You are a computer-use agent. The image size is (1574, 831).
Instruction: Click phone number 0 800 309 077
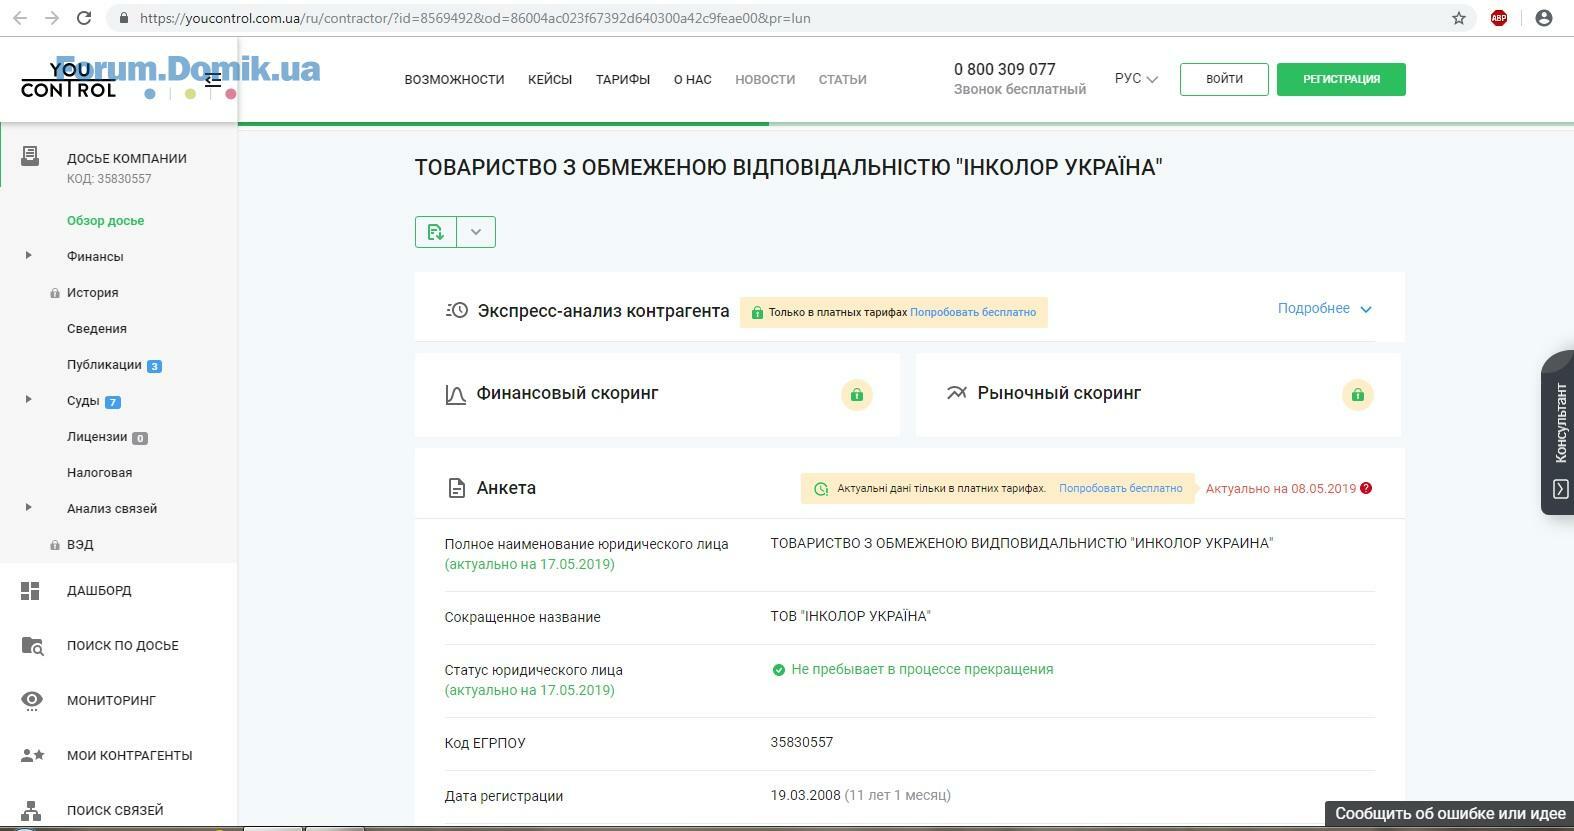coord(1004,69)
